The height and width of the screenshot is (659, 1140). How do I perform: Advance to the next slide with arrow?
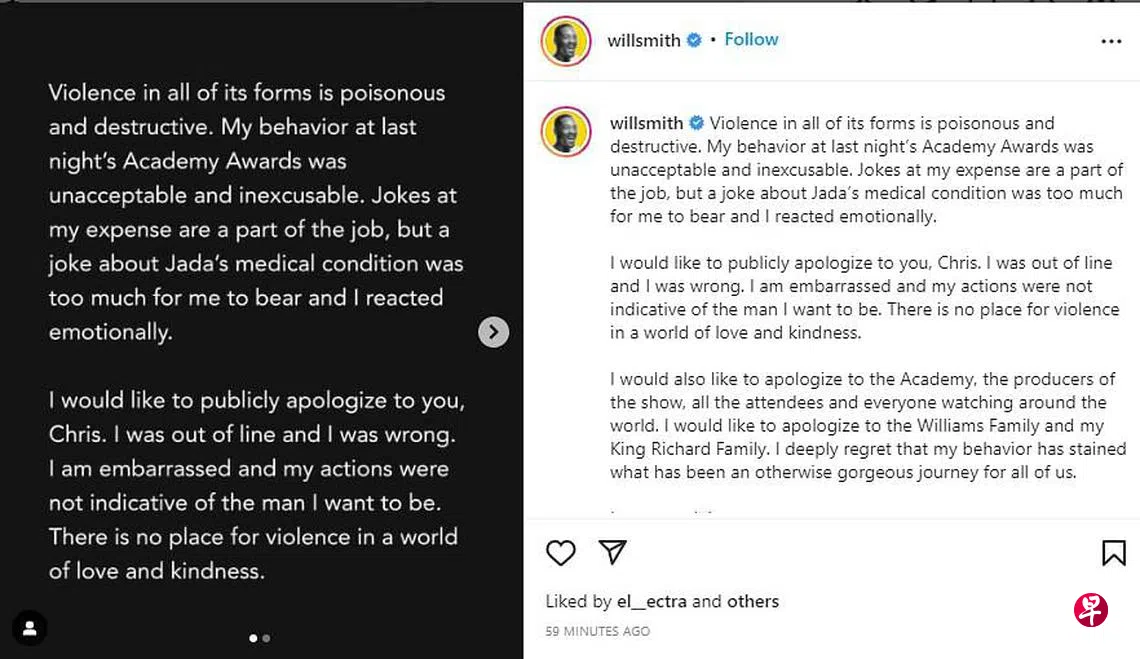coord(493,332)
